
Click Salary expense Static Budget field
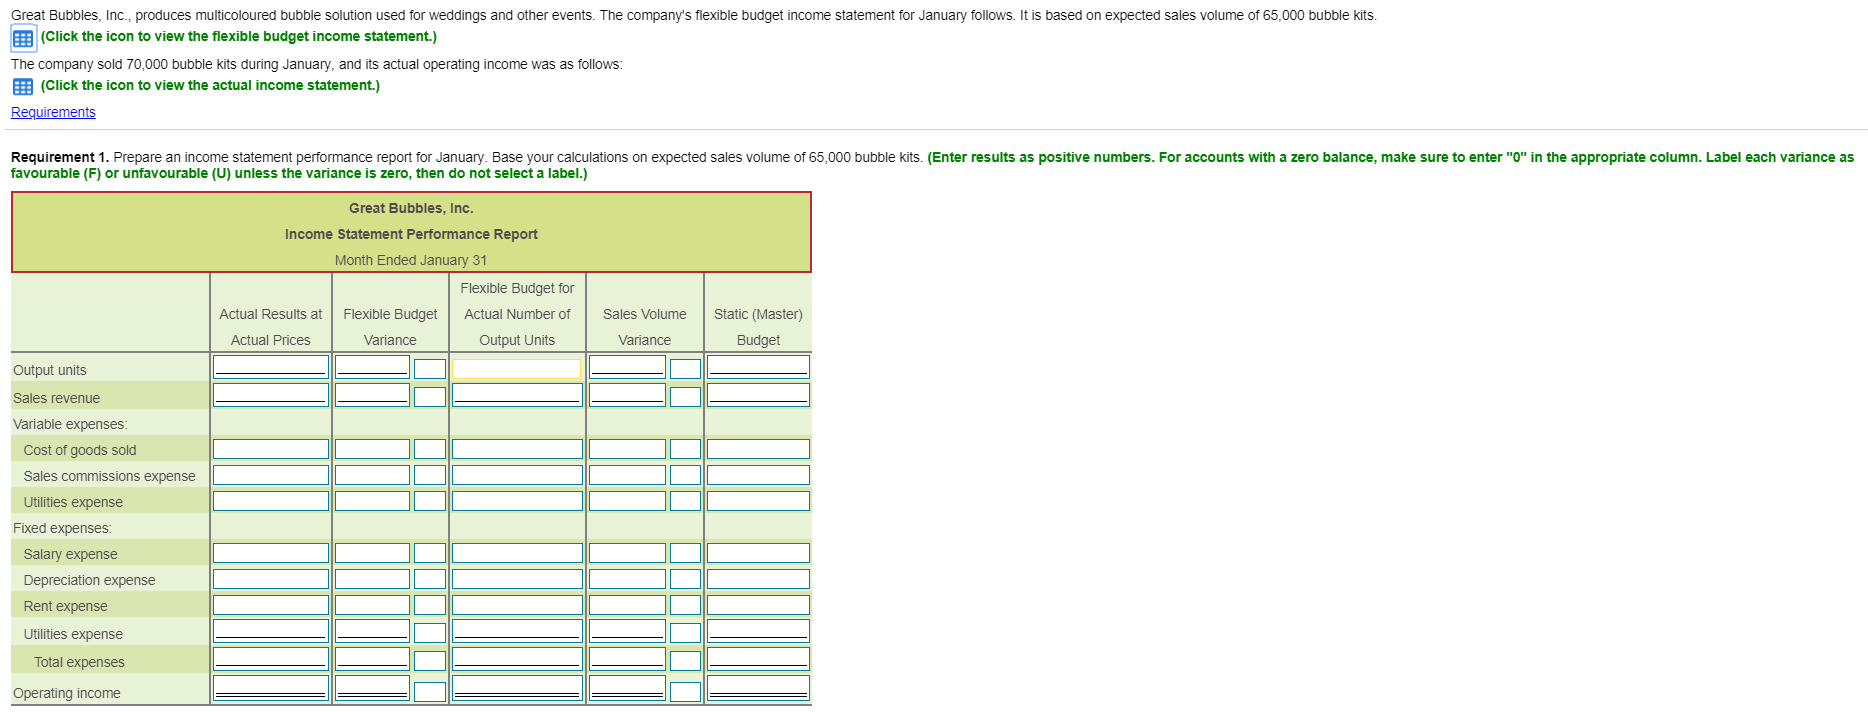pyautogui.click(x=758, y=553)
